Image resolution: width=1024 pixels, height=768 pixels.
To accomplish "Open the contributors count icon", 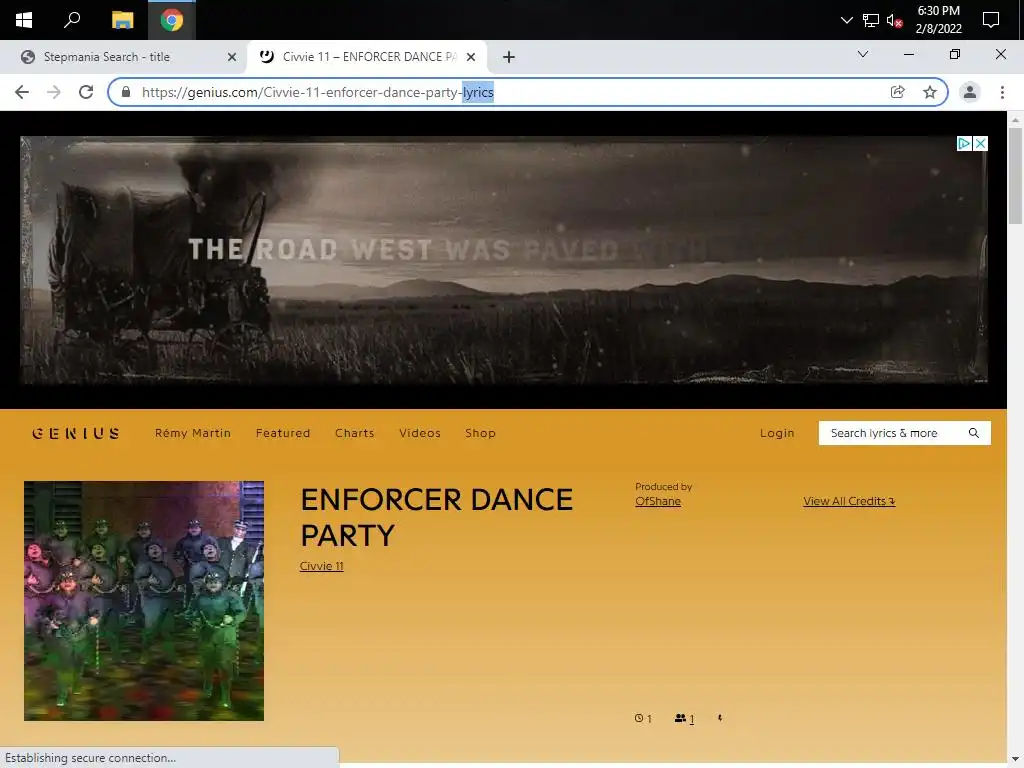I will point(684,718).
